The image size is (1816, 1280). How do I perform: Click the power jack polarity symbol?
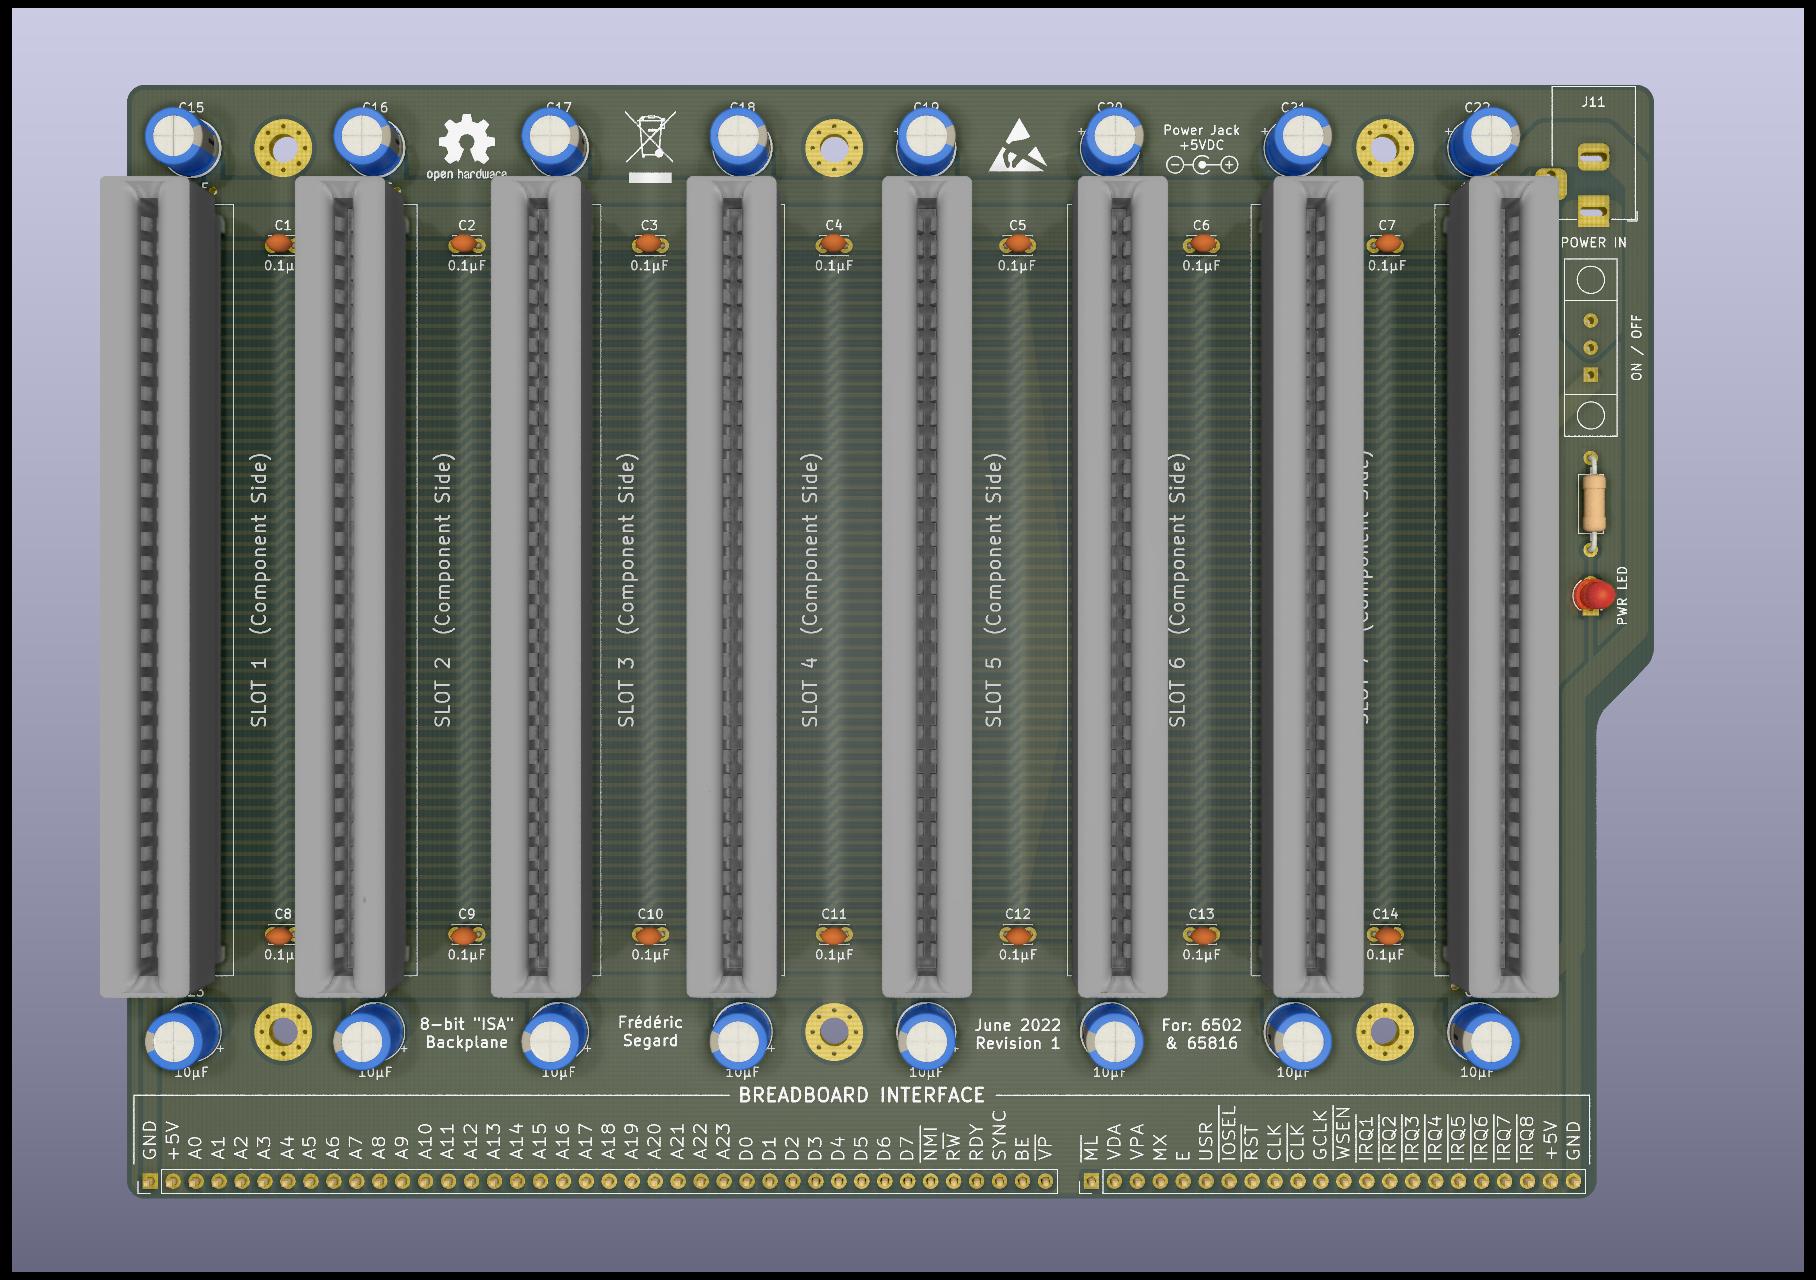[1201, 165]
